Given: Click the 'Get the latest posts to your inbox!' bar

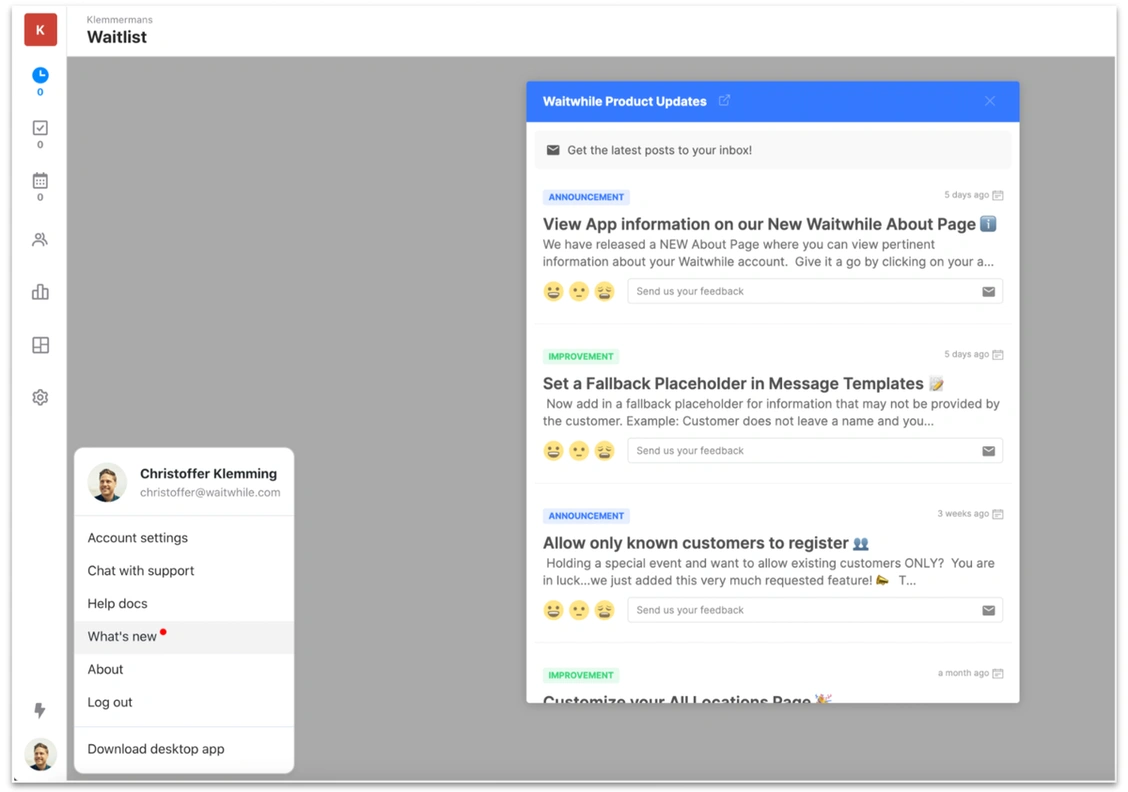Looking at the screenshot, I should [x=773, y=150].
